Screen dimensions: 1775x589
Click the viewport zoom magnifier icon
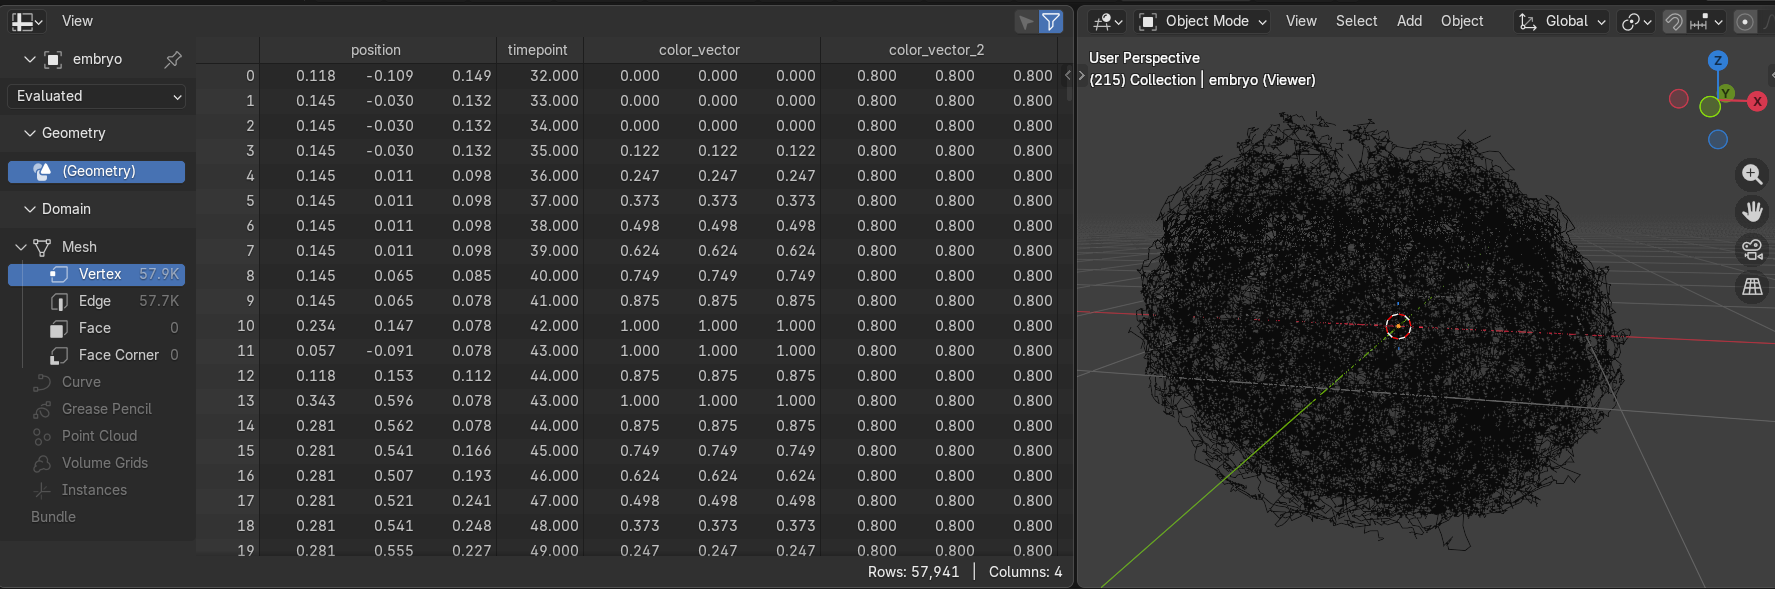click(1752, 174)
